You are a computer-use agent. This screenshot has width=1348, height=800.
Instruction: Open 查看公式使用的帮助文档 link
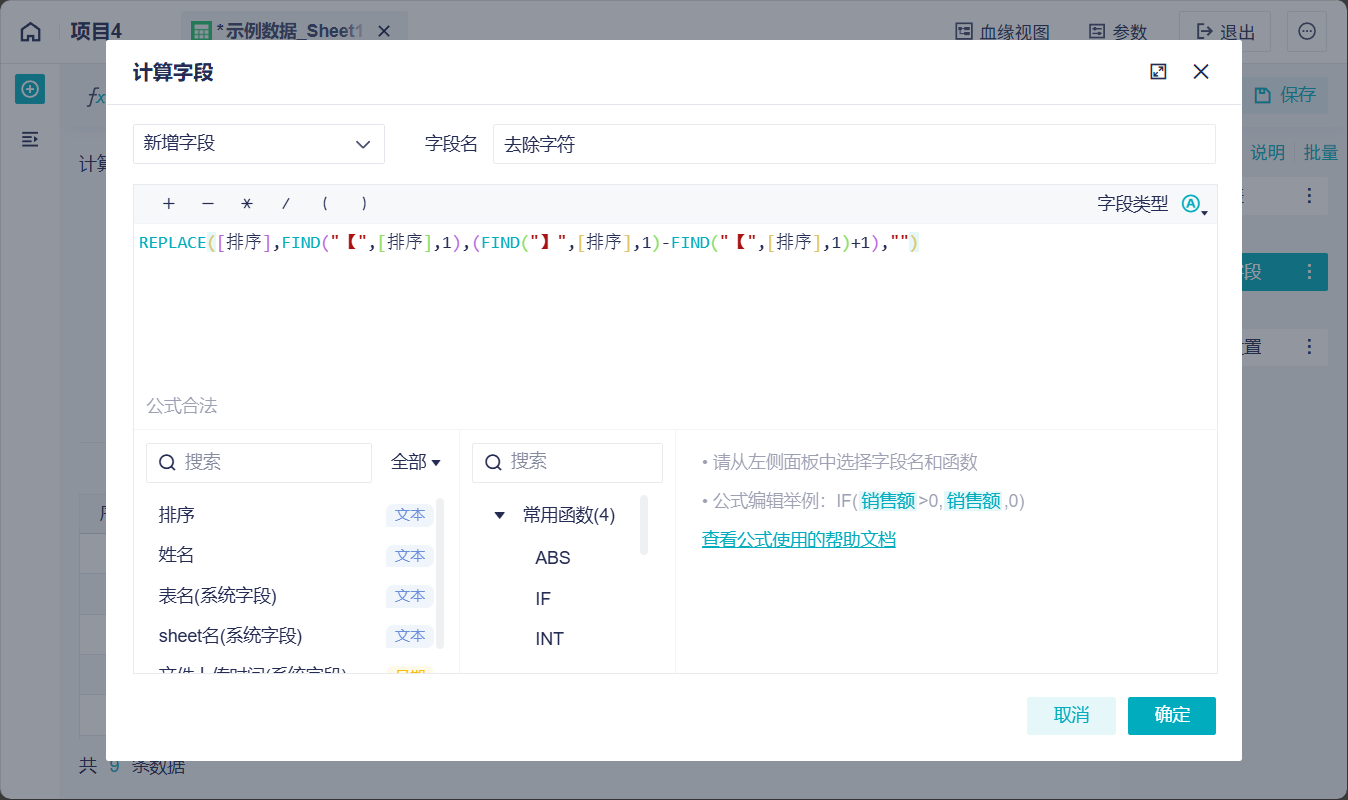[799, 540]
